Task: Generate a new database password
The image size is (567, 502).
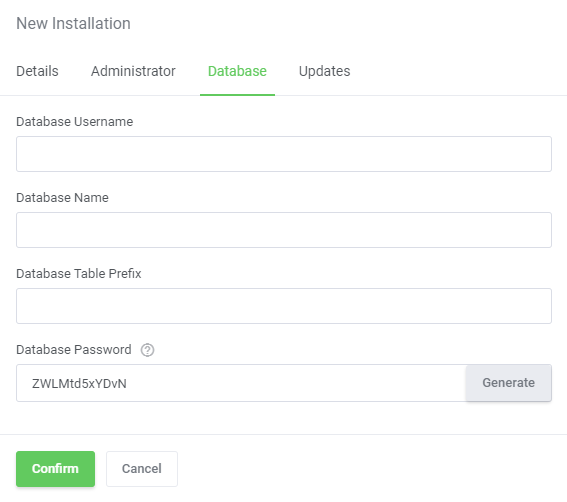Action: pos(508,383)
